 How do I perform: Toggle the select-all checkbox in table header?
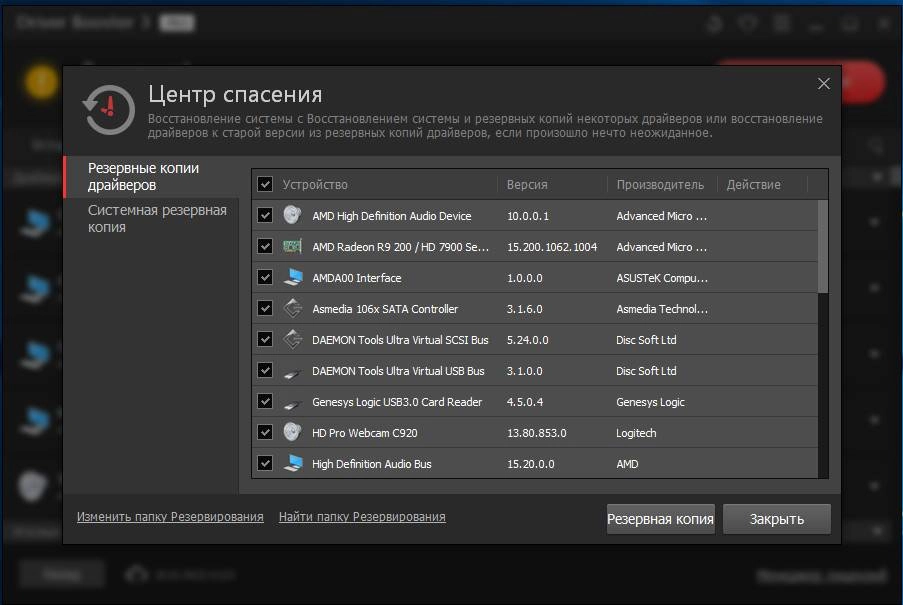point(265,184)
